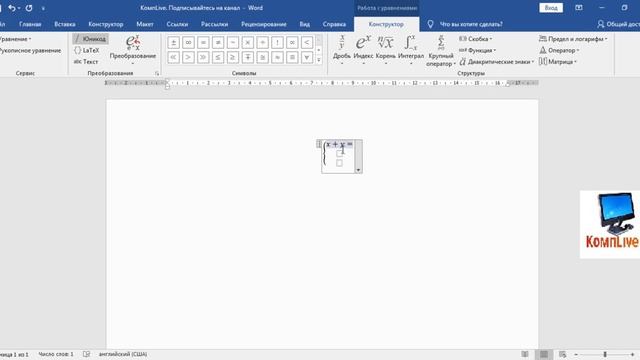Screen dimensions: 640x360
Task: Insert the approximately-congruent symbol
Action: 262,57
